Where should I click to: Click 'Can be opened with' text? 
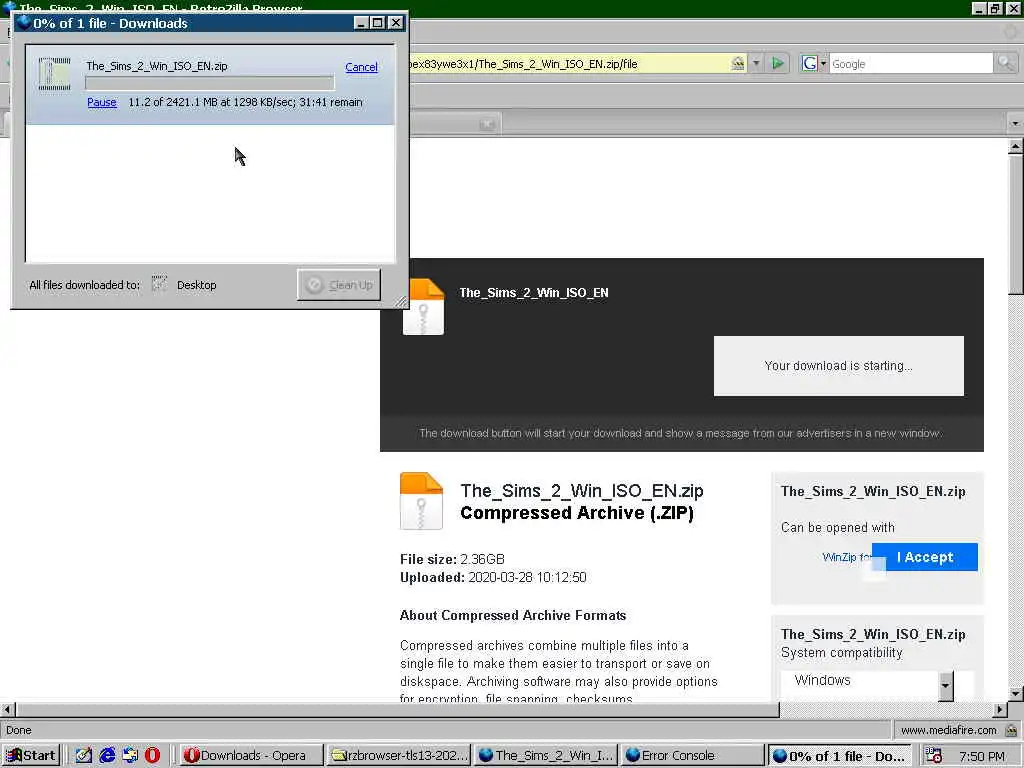[837, 527]
